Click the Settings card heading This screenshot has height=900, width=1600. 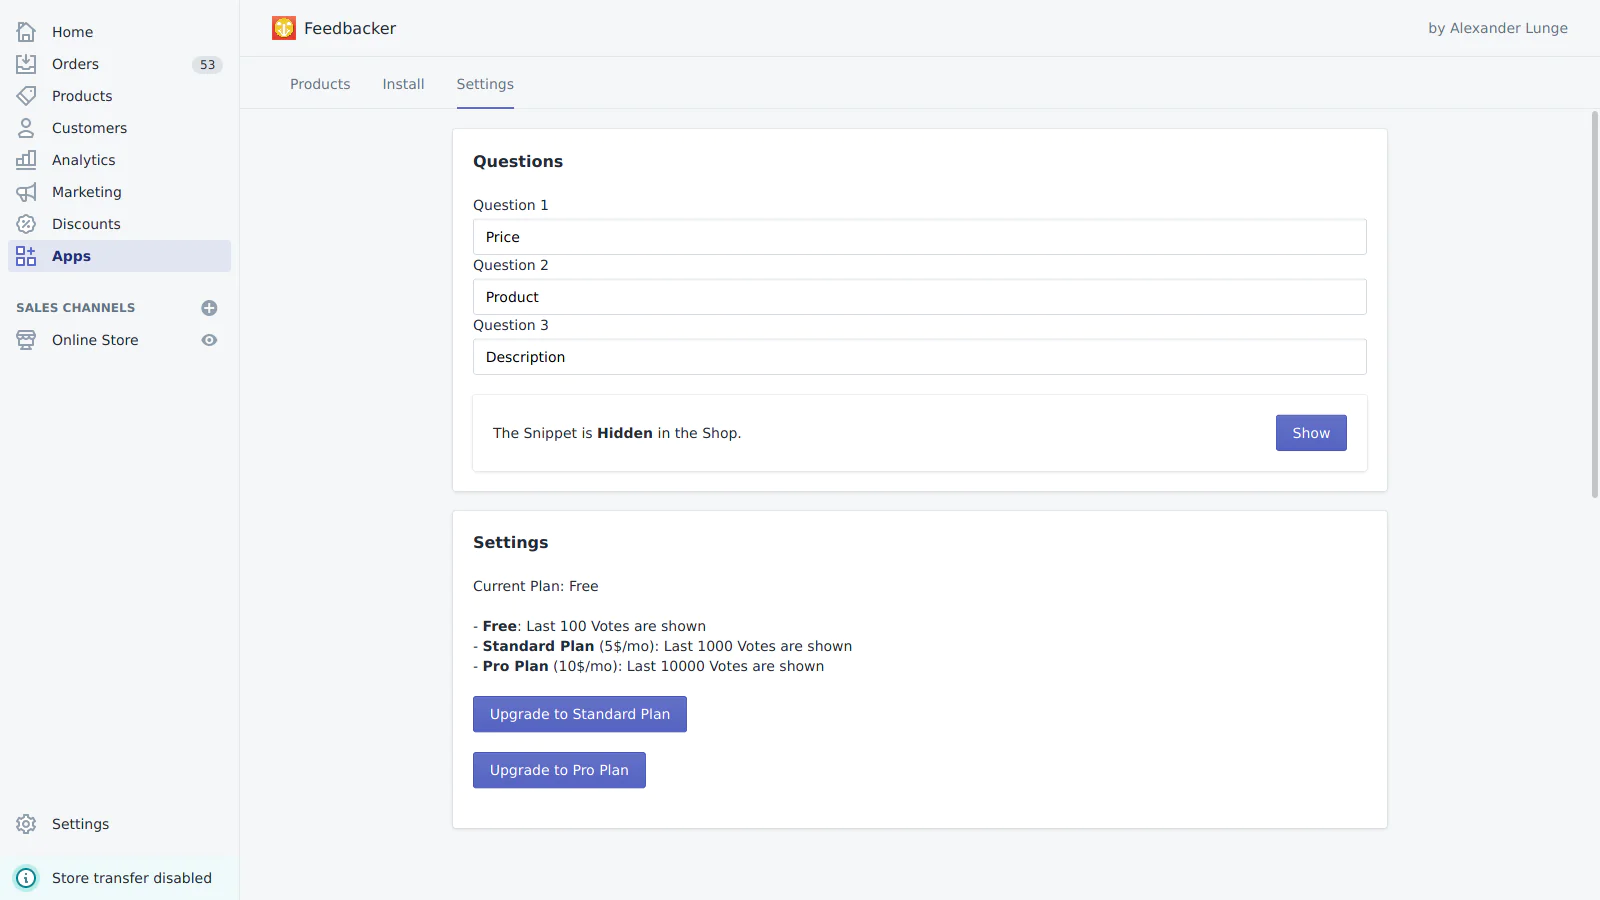click(x=511, y=543)
